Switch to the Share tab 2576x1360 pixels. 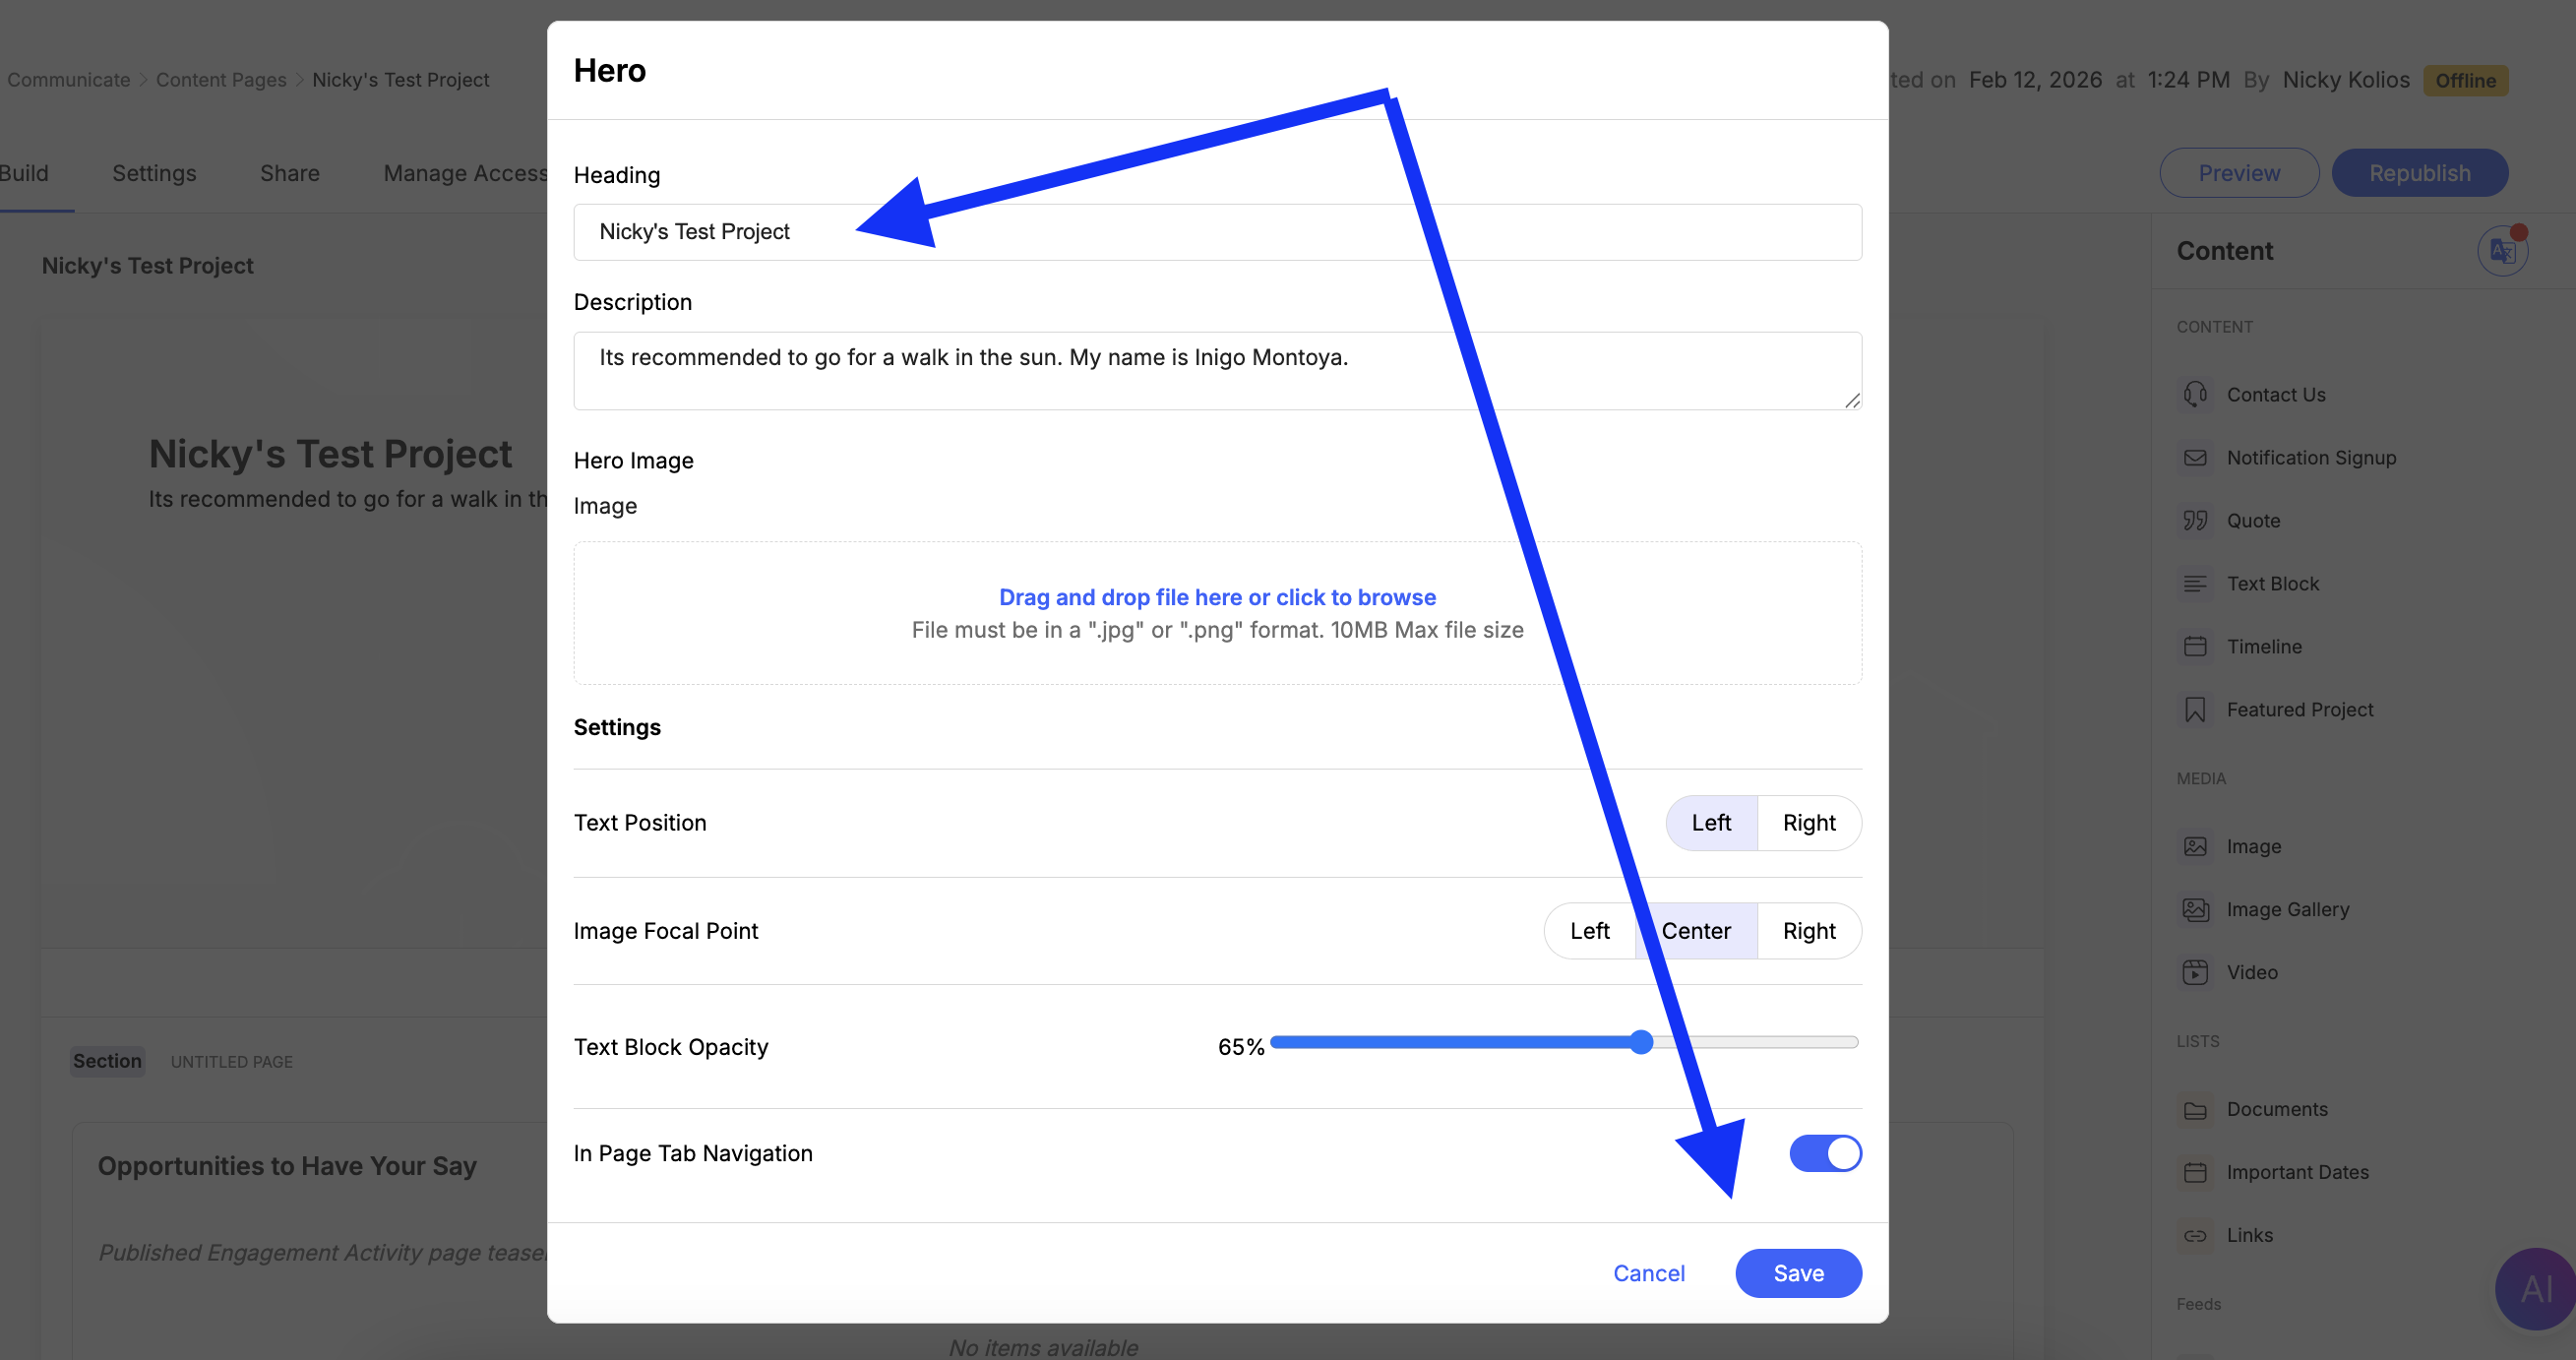290,173
